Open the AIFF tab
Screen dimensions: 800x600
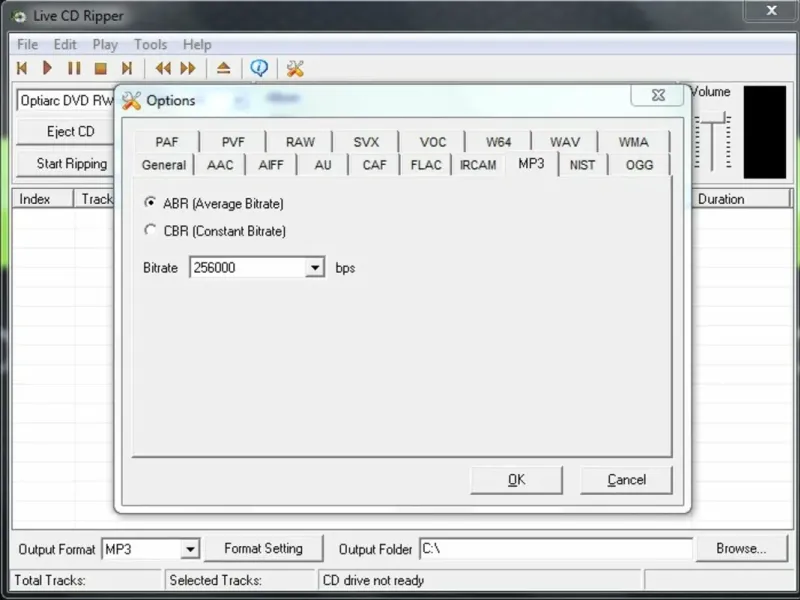point(271,165)
